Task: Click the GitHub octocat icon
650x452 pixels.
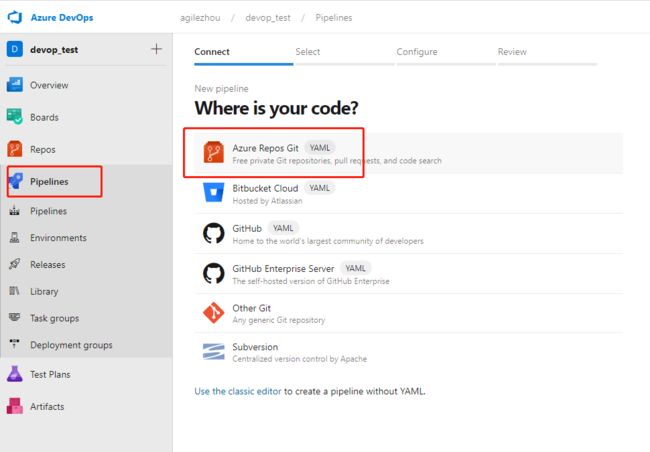Action: pyautogui.click(x=213, y=233)
